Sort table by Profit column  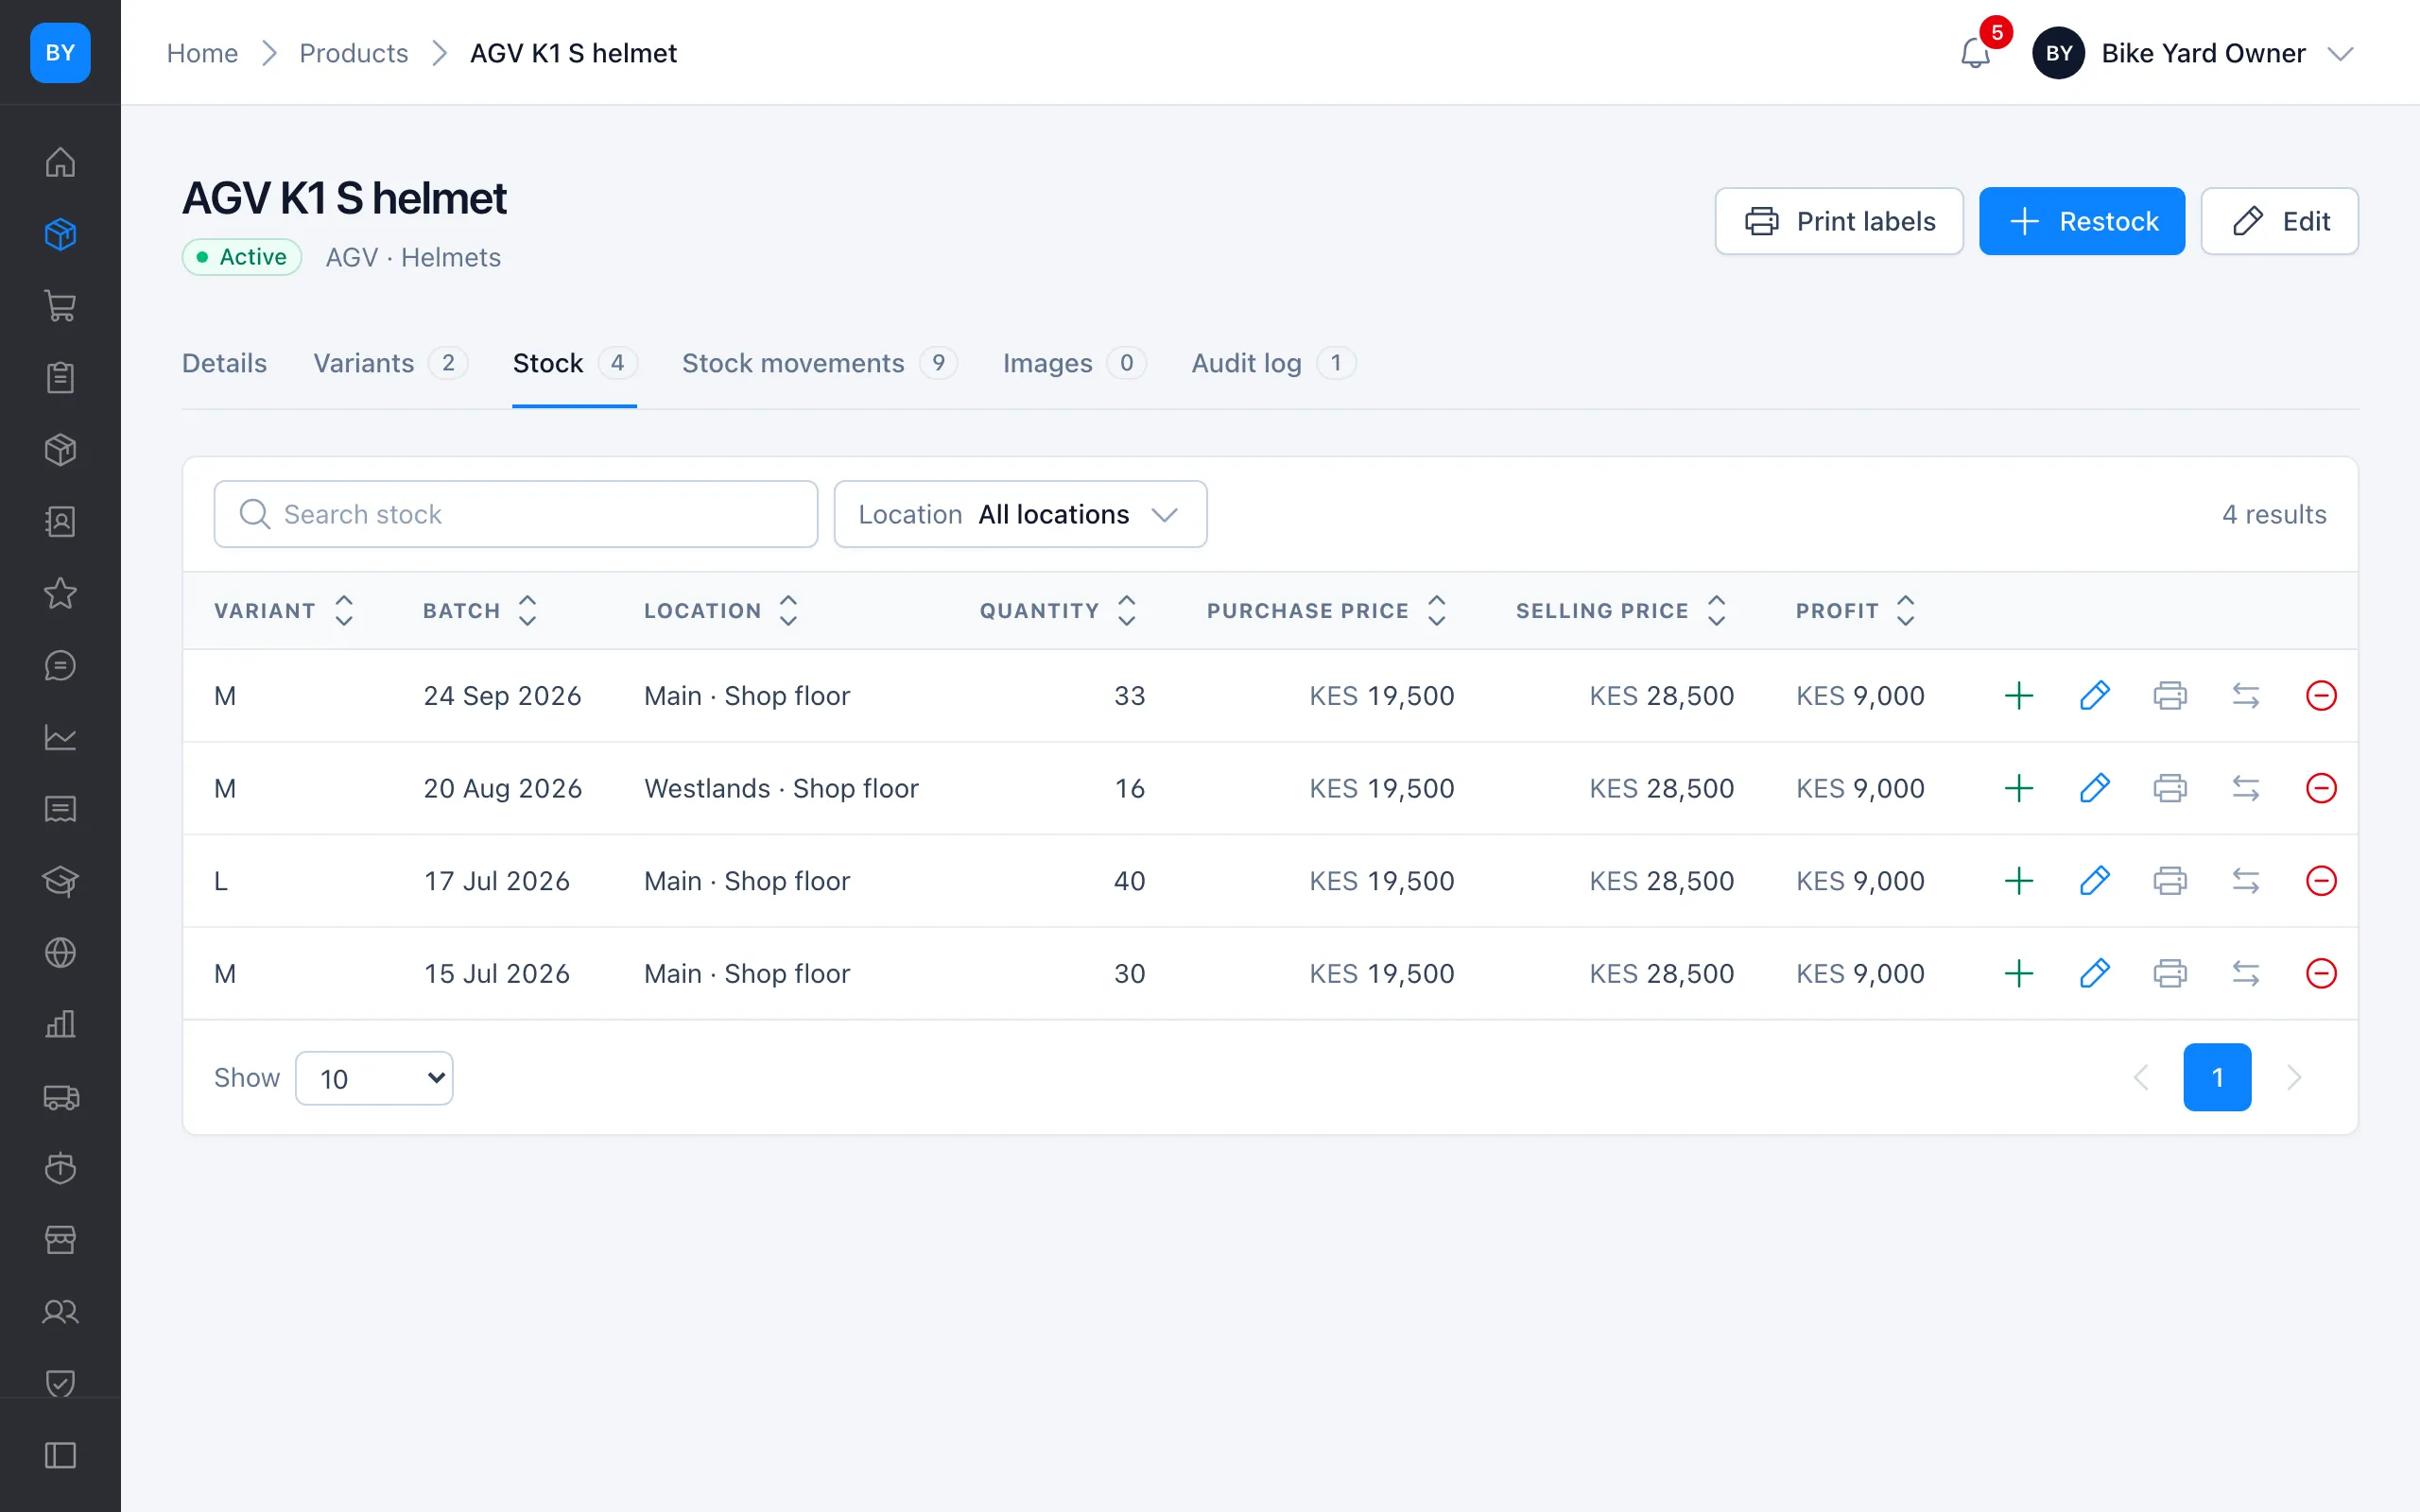point(1855,611)
